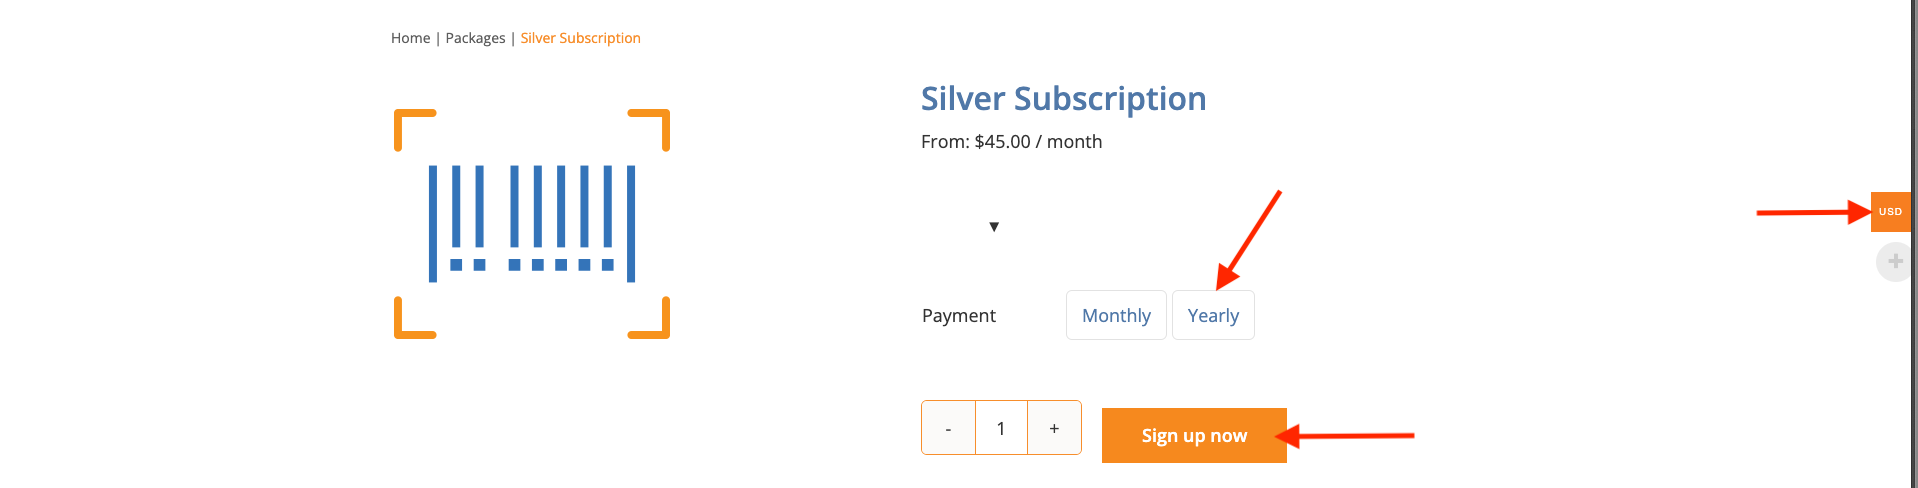Go to the Home breadcrumb link
Viewport: 1918px width, 488px height.
[410, 38]
